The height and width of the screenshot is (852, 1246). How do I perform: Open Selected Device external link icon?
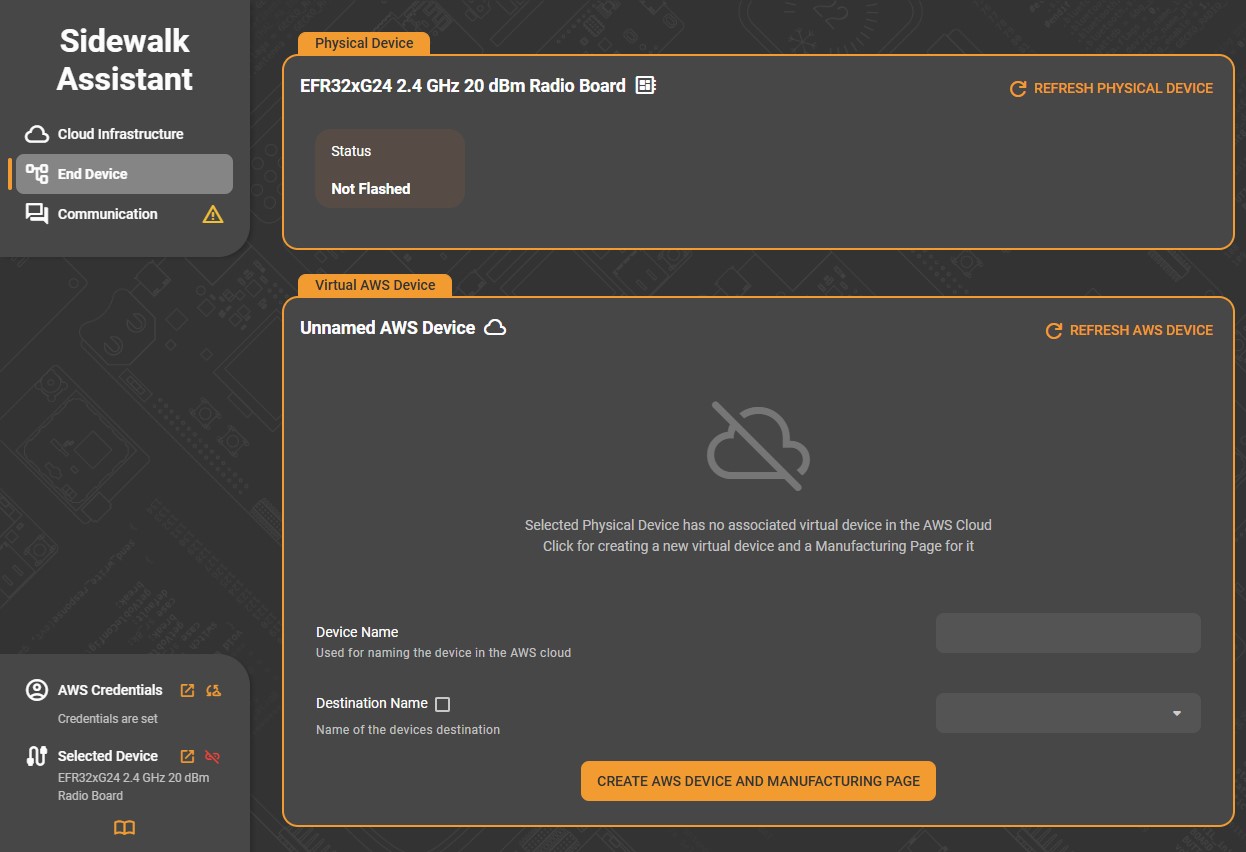click(187, 756)
